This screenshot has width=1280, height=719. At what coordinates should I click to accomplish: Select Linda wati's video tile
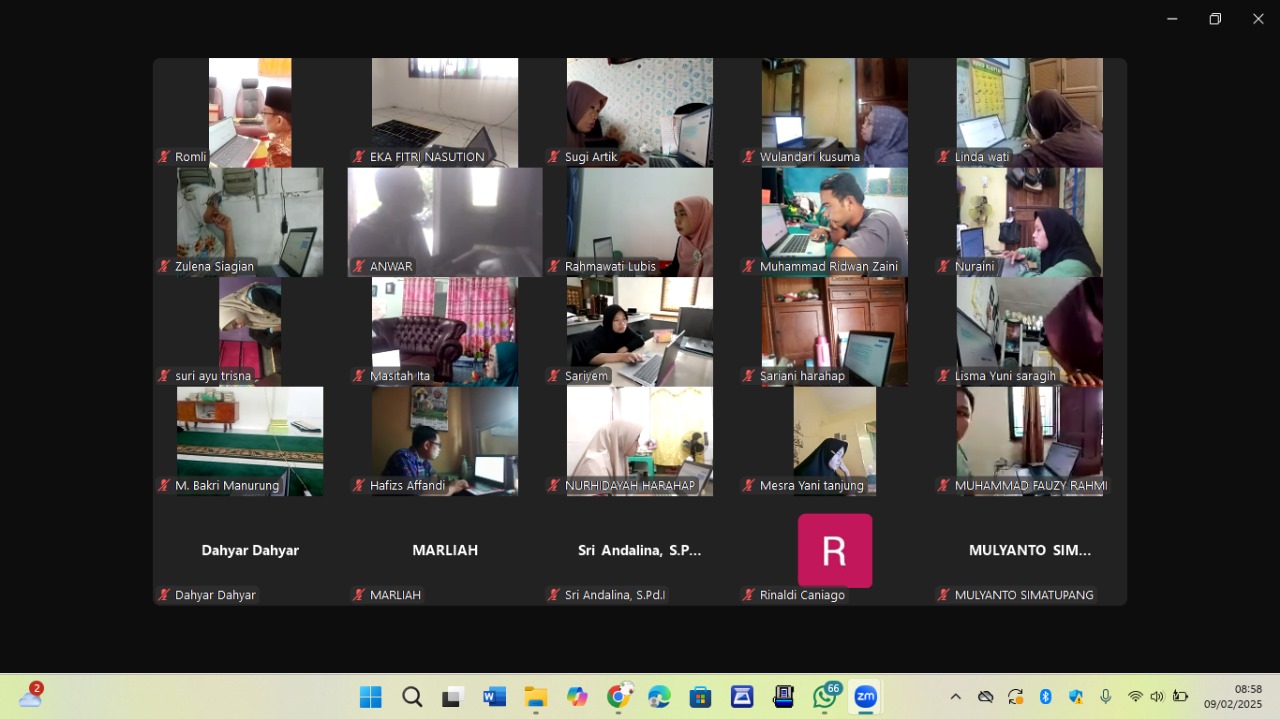click(x=1030, y=112)
